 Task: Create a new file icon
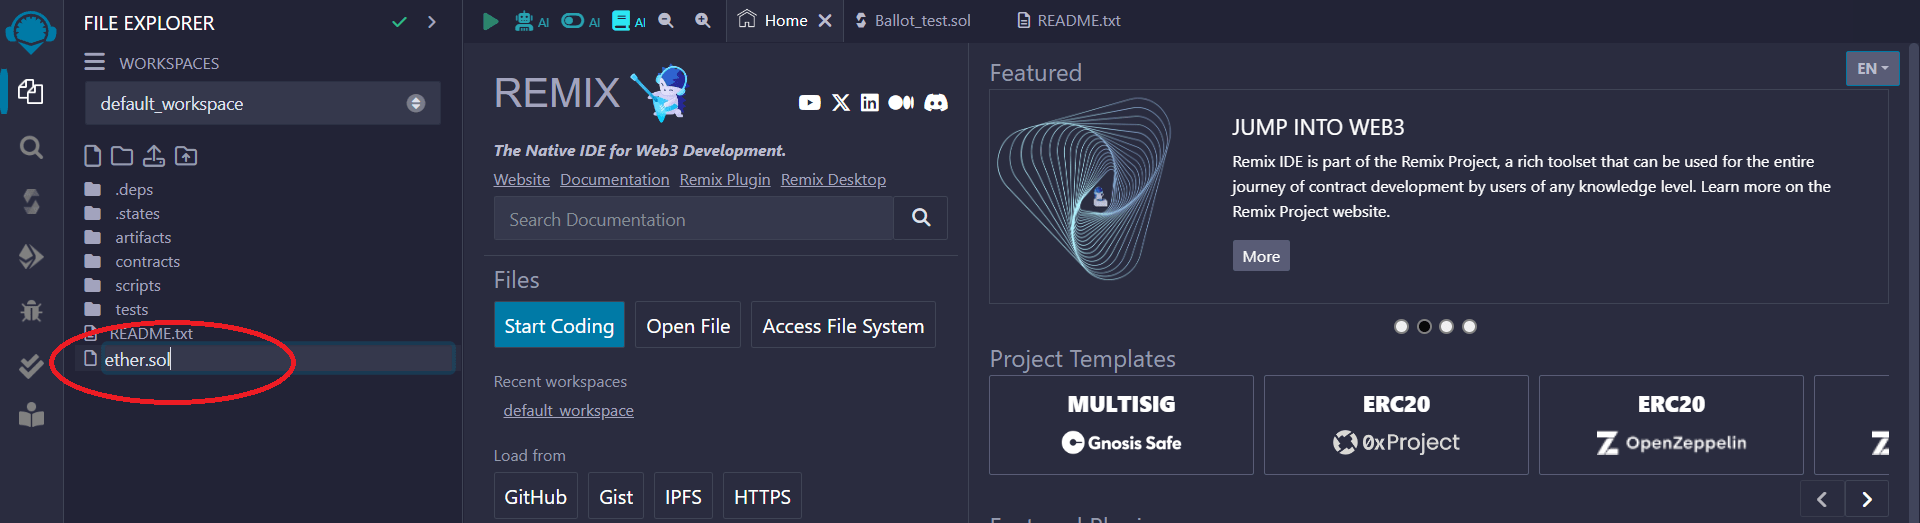(x=92, y=156)
